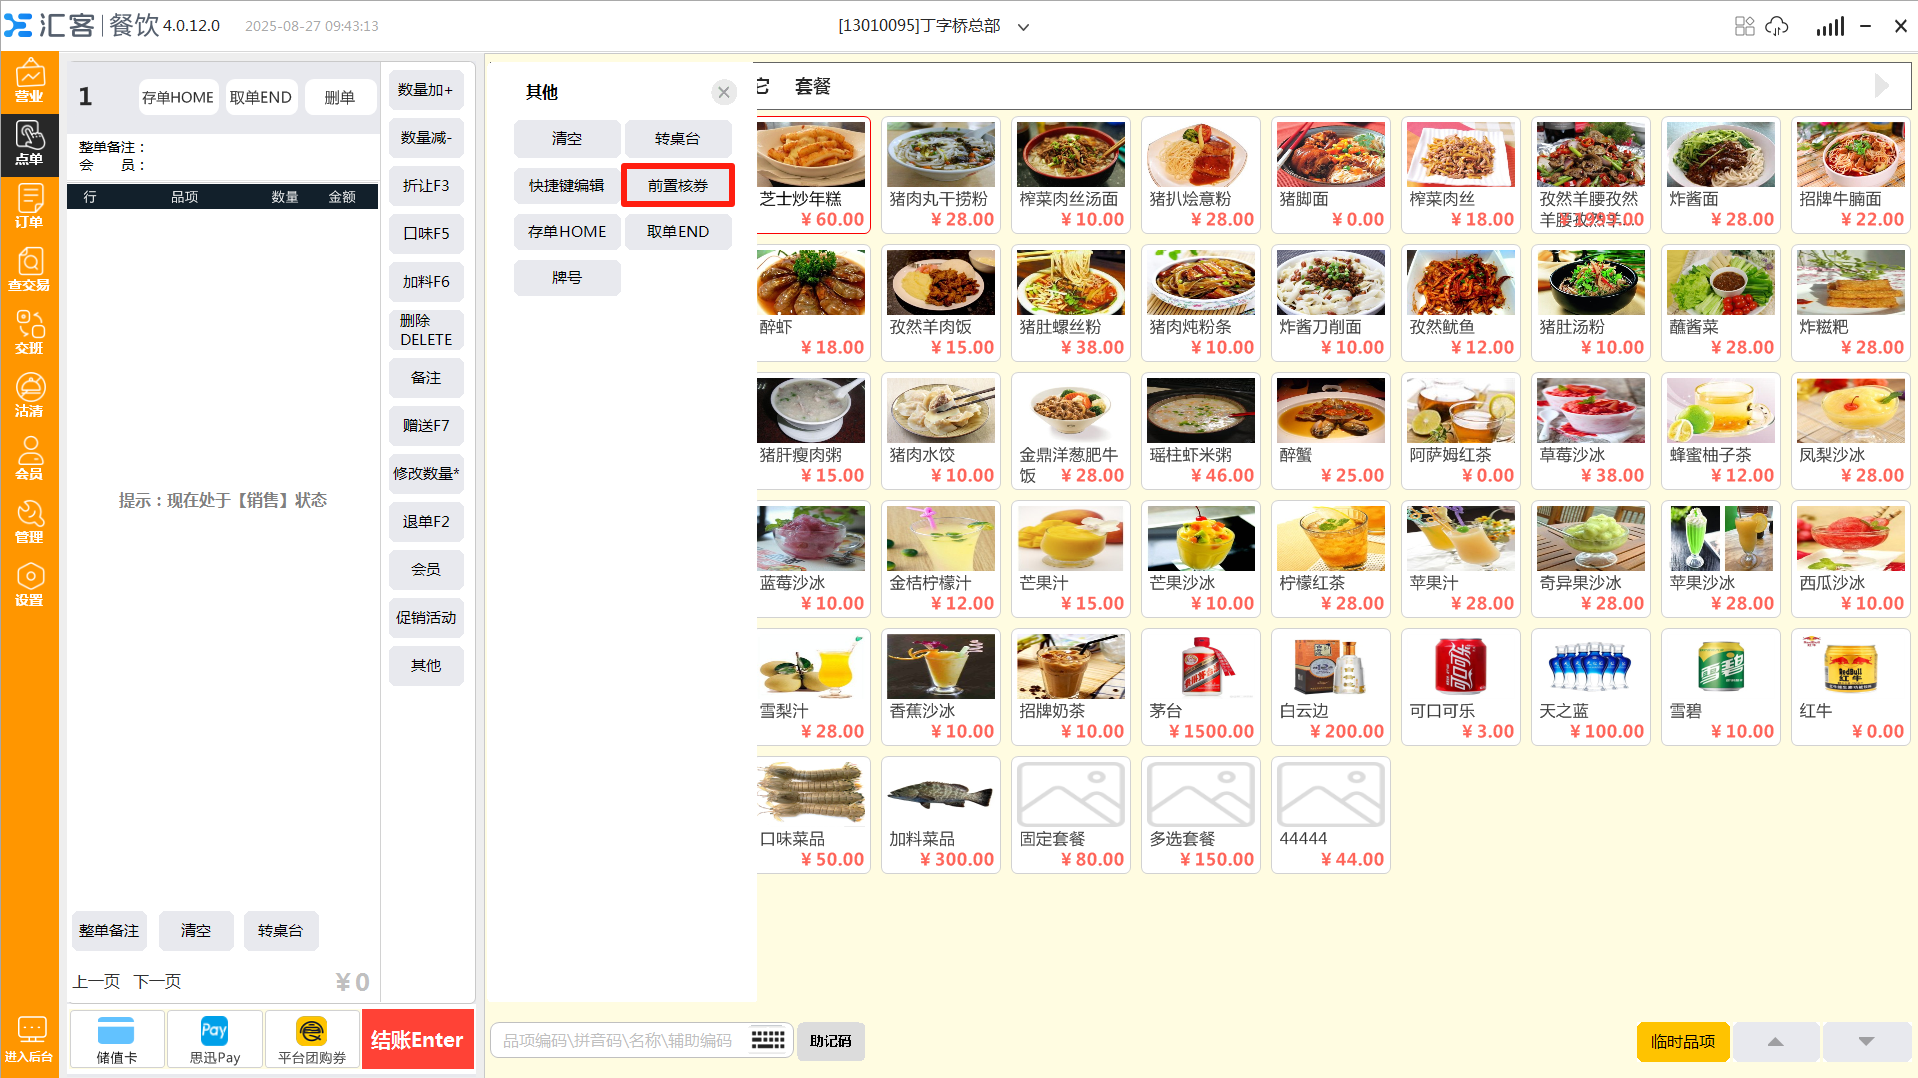Show next category tabs with right arrow
The width and height of the screenshot is (1918, 1078).
point(1881,86)
